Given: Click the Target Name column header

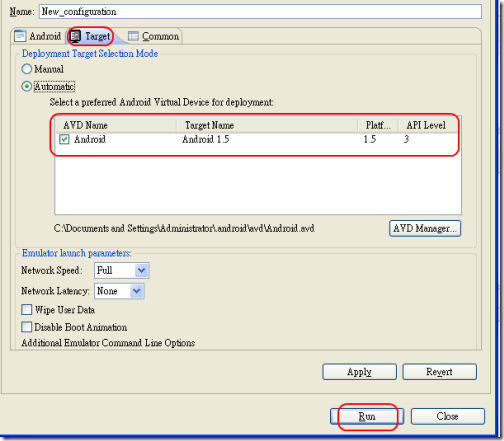Looking at the screenshot, I should tap(267, 125).
